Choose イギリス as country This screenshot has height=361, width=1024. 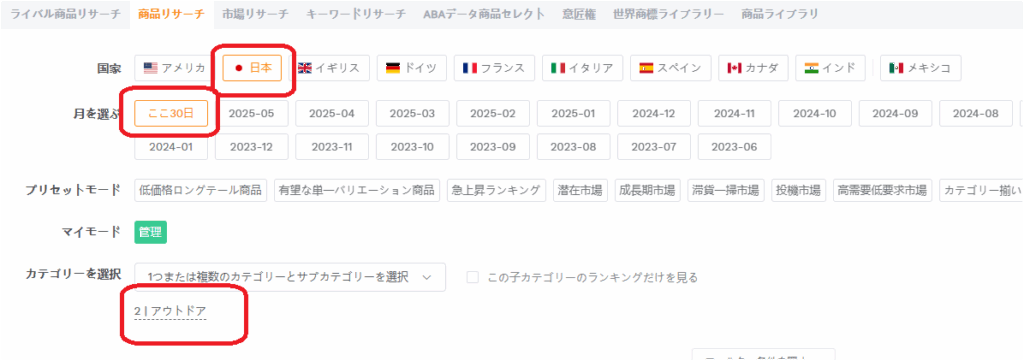329,68
